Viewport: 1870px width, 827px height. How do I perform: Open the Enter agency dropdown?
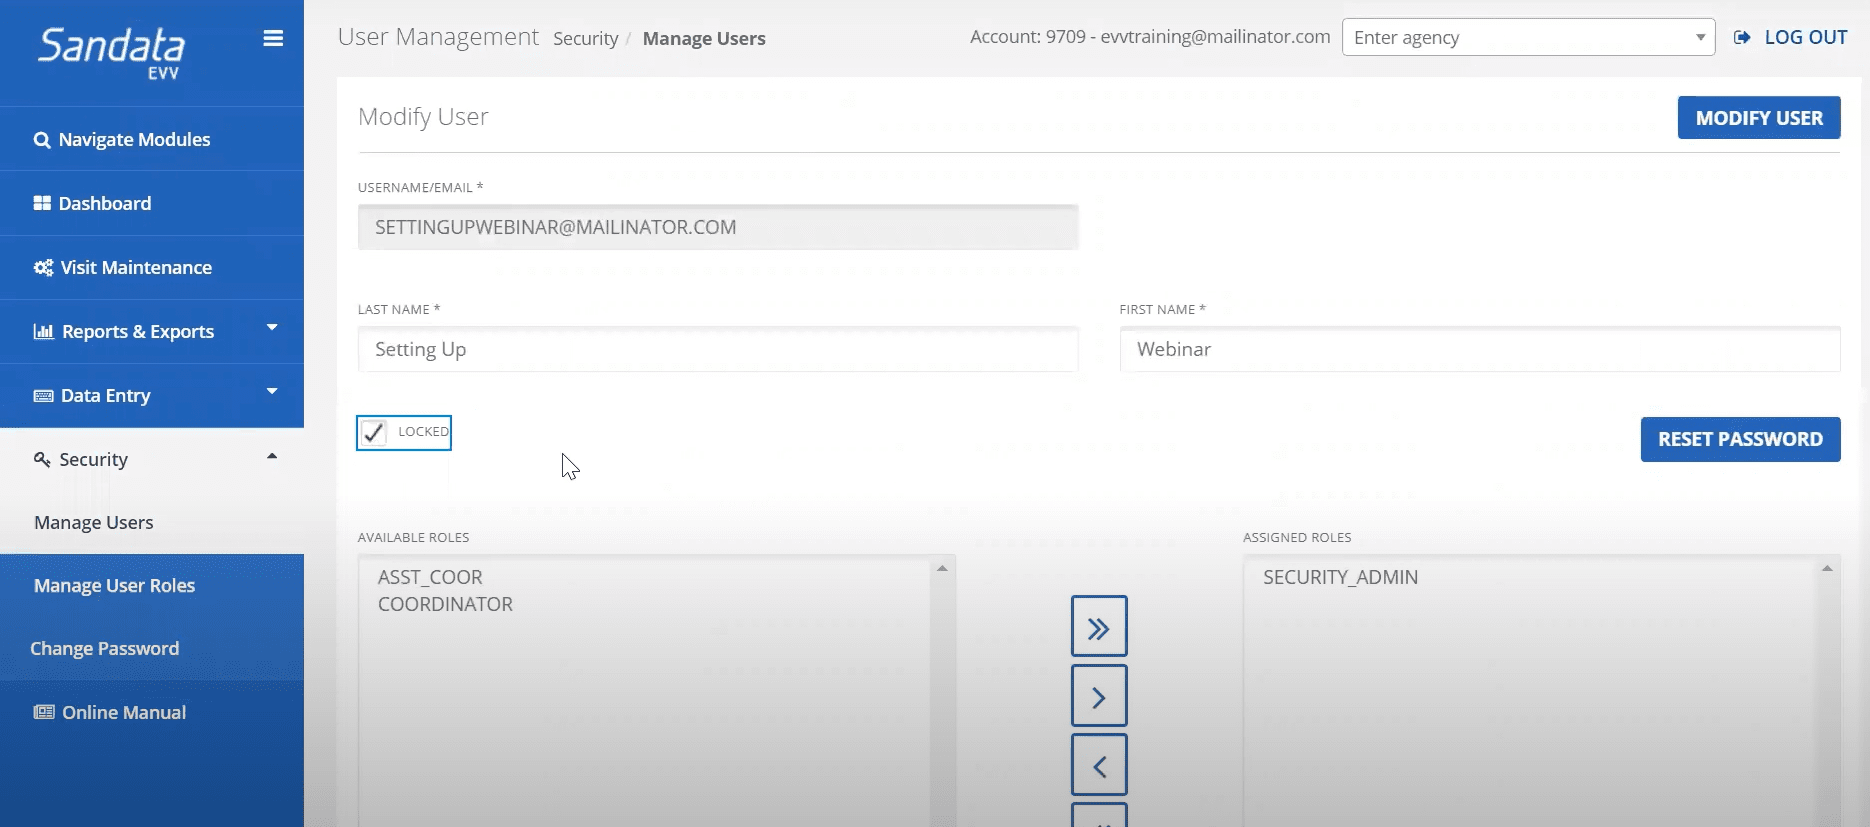[x=1527, y=38]
